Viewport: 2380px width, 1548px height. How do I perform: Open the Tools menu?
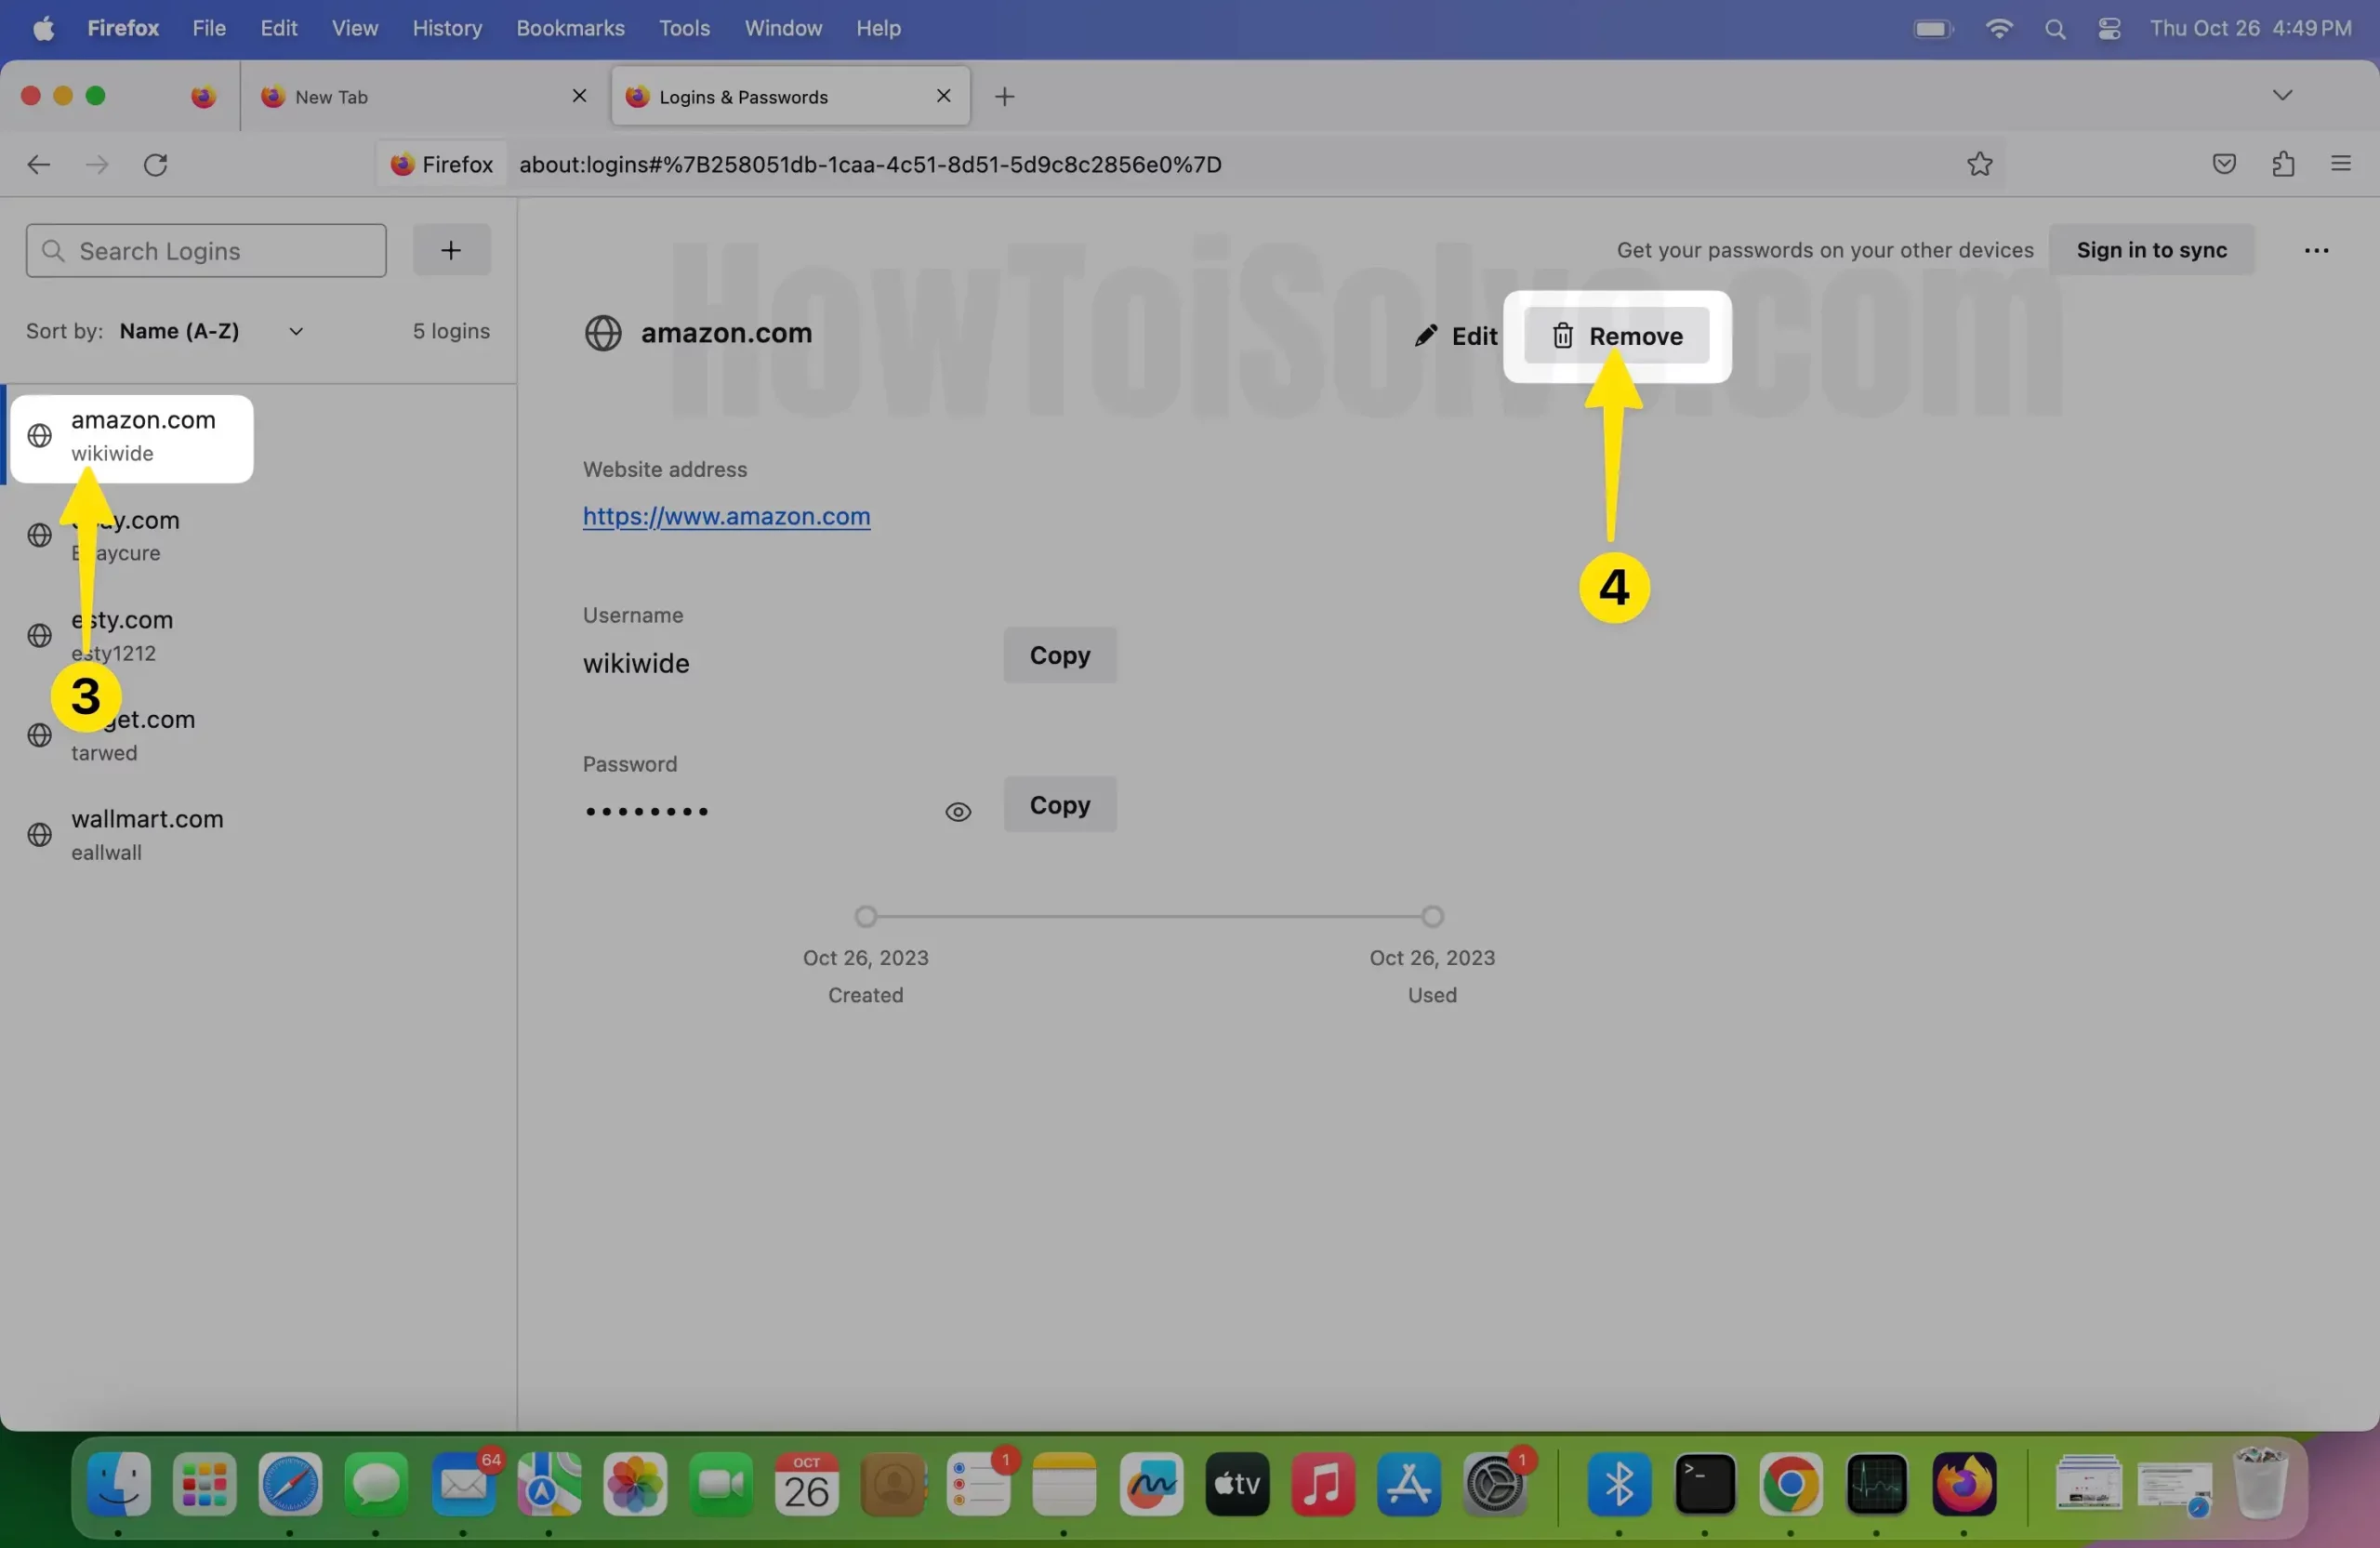[684, 28]
